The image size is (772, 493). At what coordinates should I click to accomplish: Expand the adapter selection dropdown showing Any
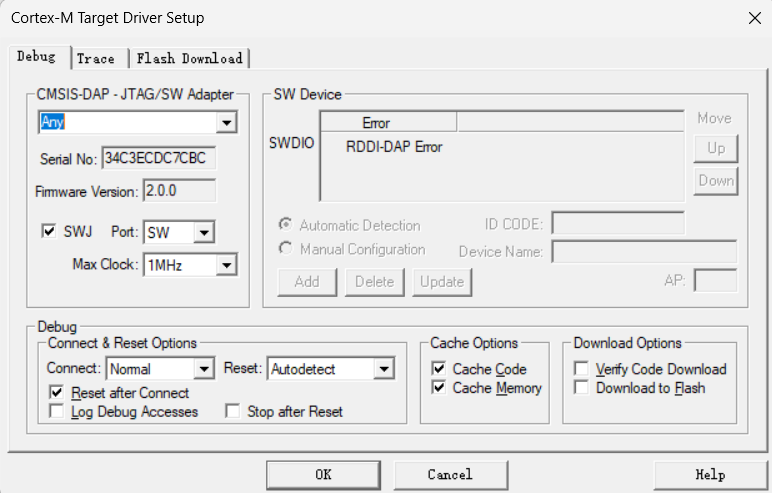point(226,123)
